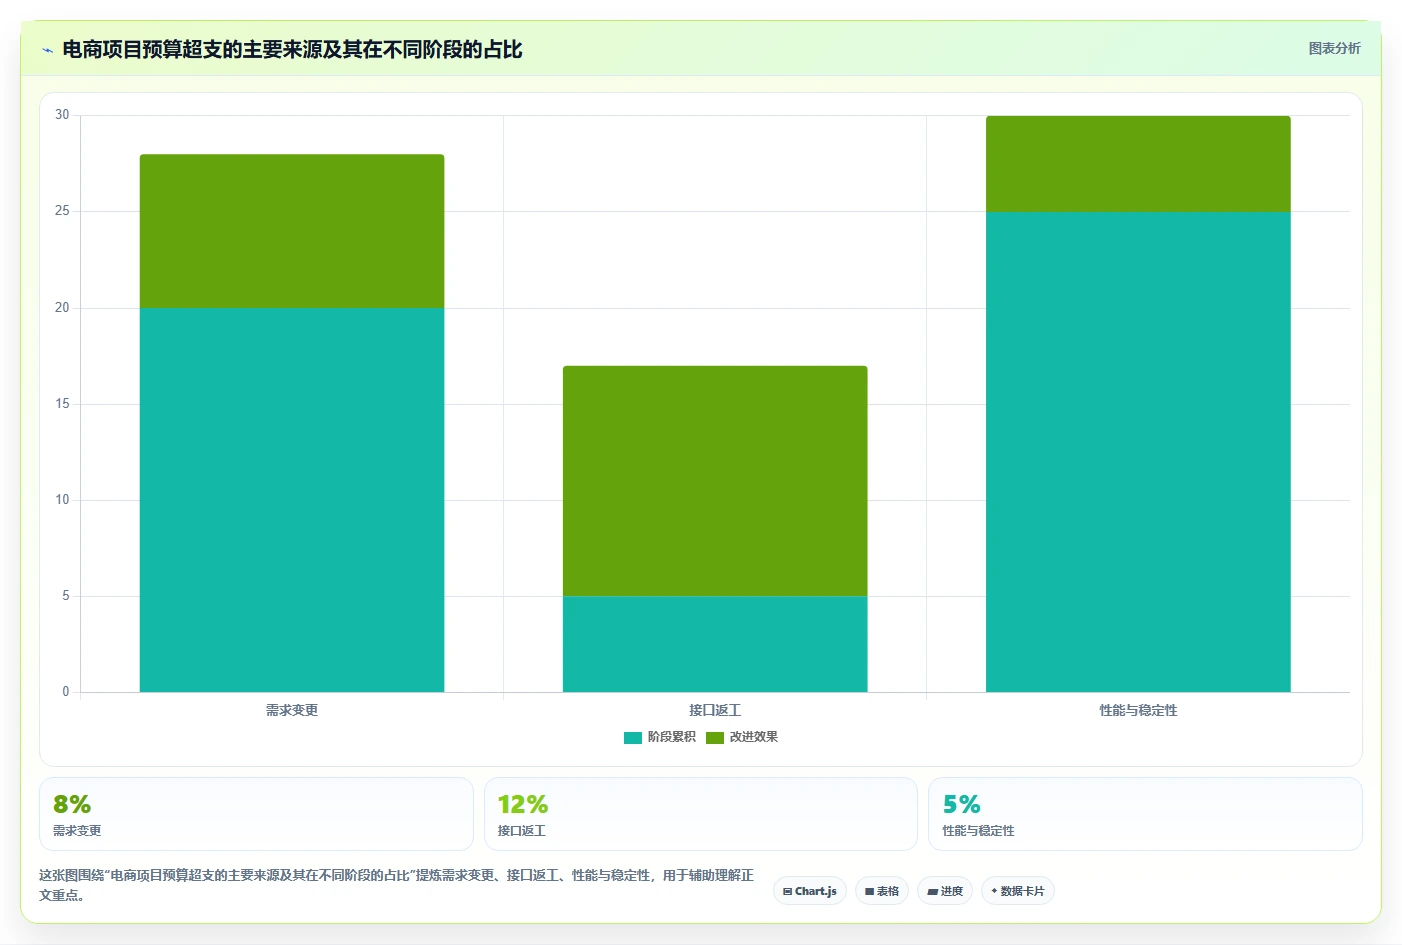
Task: Click the 性能与稳定性 label in the stat card
Action: click(978, 831)
